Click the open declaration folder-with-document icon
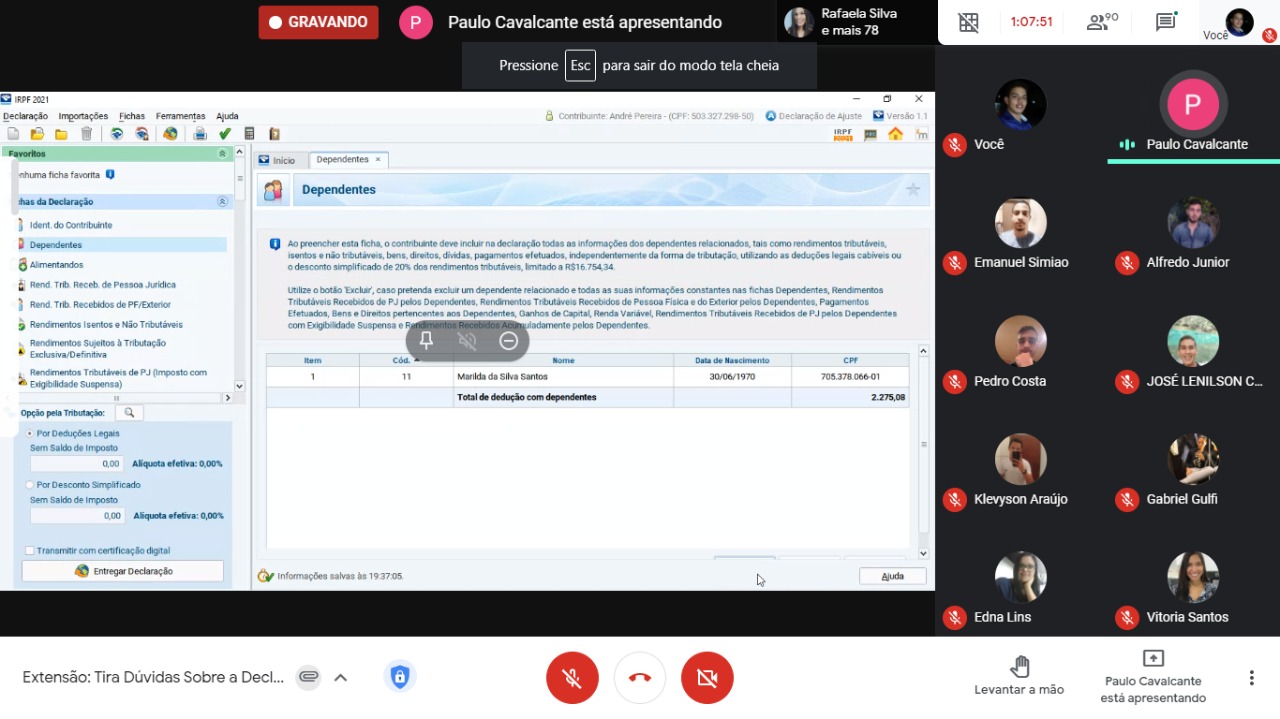 (37, 134)
